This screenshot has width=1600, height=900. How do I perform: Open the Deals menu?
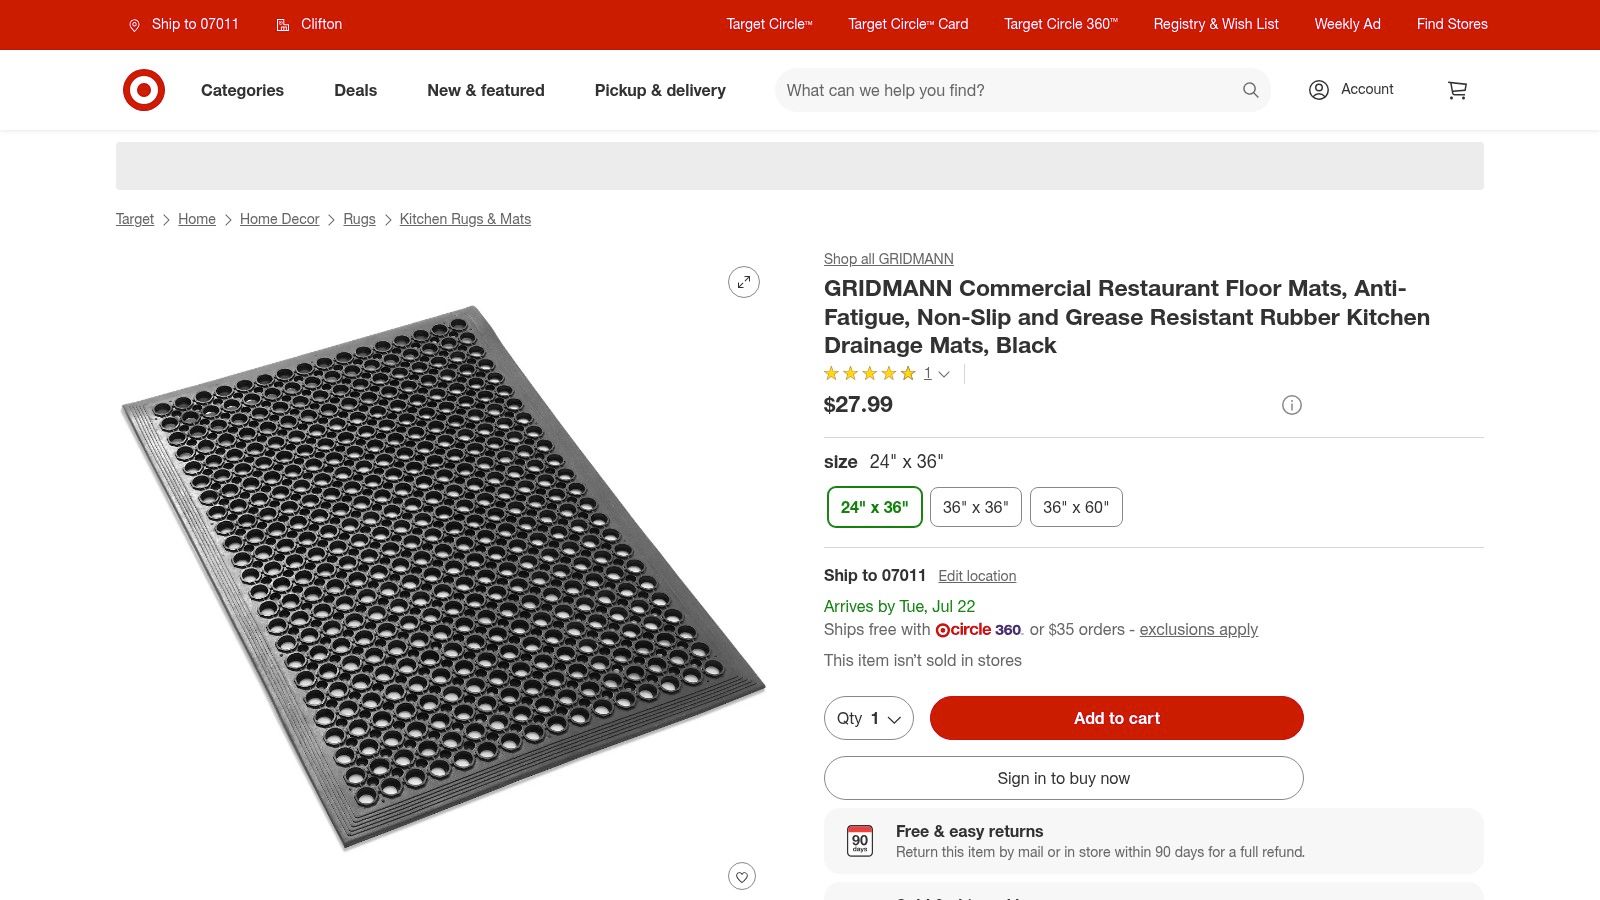355,90
